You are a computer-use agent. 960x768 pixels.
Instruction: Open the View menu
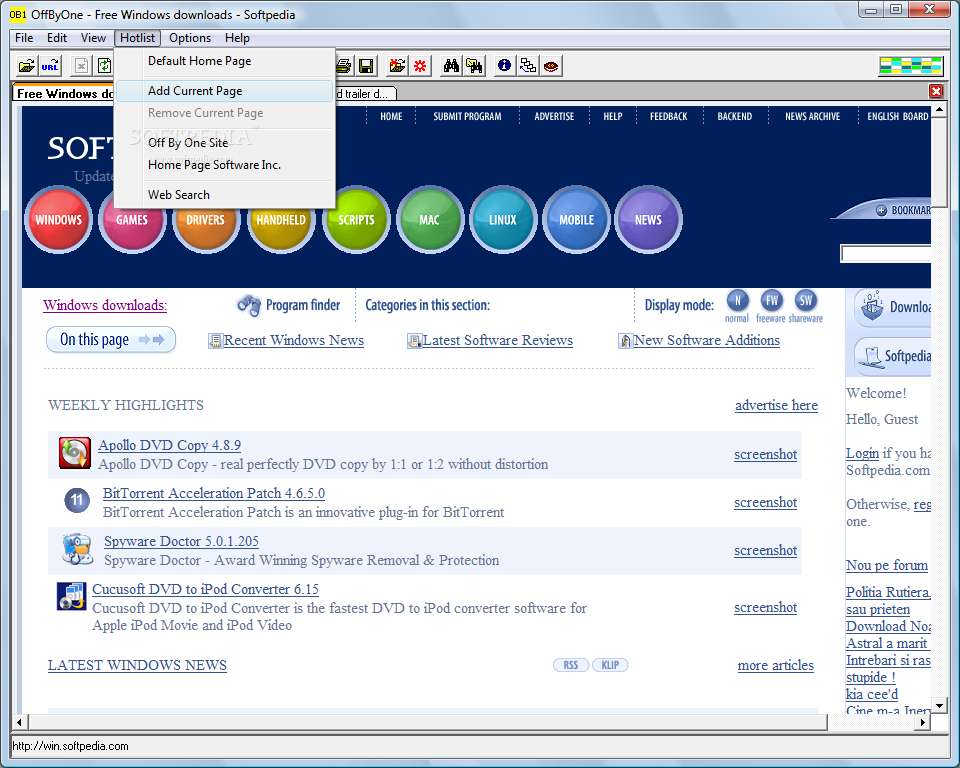point(93,38)
